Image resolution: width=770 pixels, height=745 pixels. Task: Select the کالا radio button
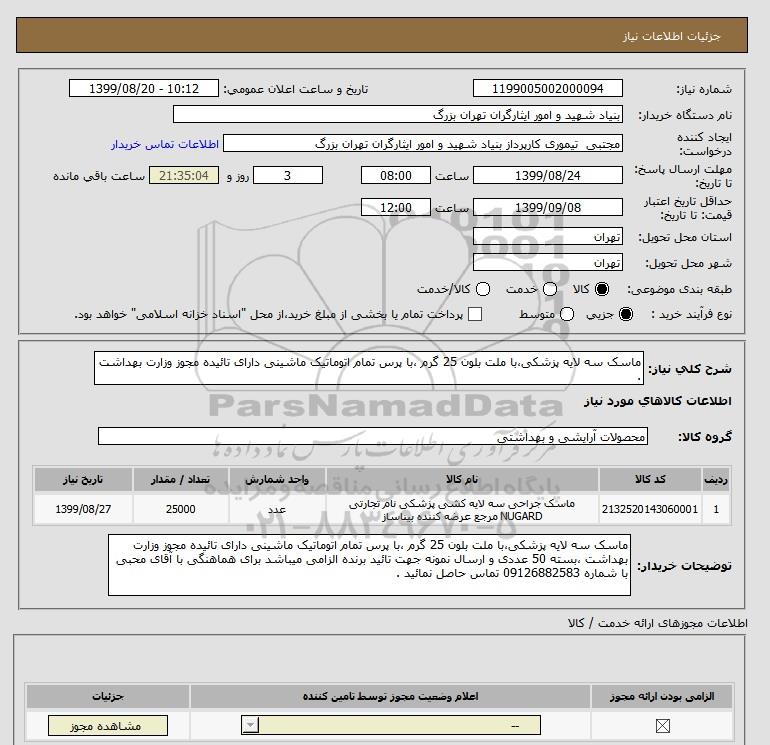pos(602,289)
